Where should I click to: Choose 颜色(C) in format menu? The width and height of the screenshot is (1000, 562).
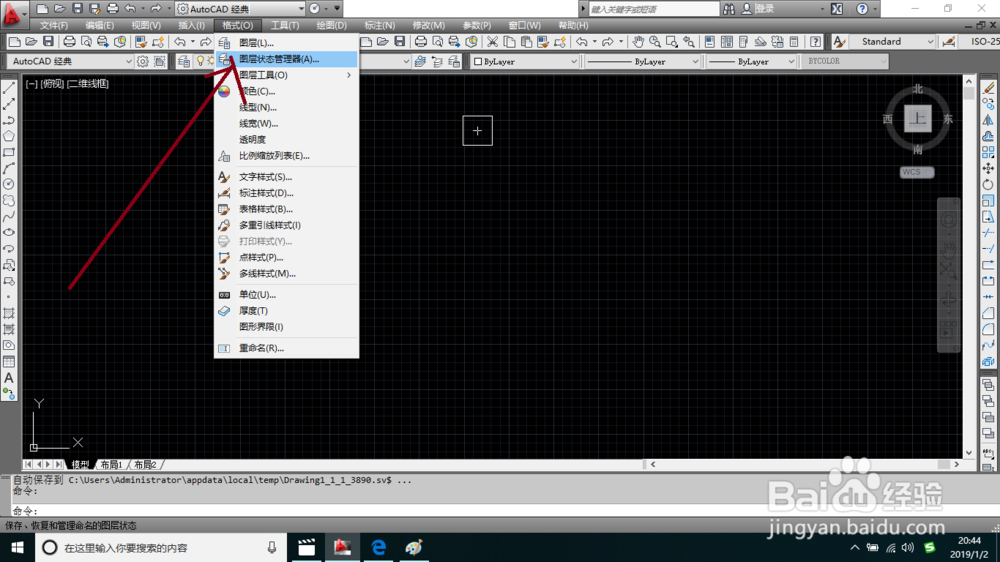pyautogui.click(x=286, y=91)
